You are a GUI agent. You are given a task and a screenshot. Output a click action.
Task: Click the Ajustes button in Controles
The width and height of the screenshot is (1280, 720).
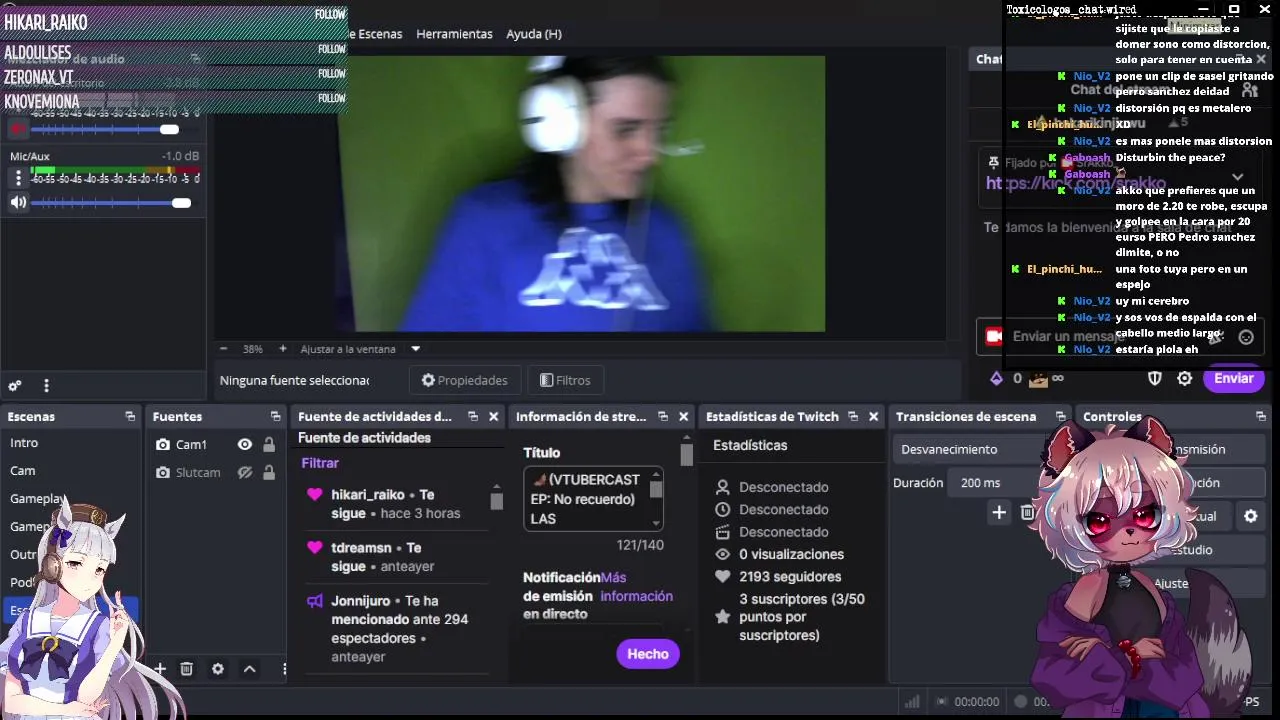[x=1171, y=583]
